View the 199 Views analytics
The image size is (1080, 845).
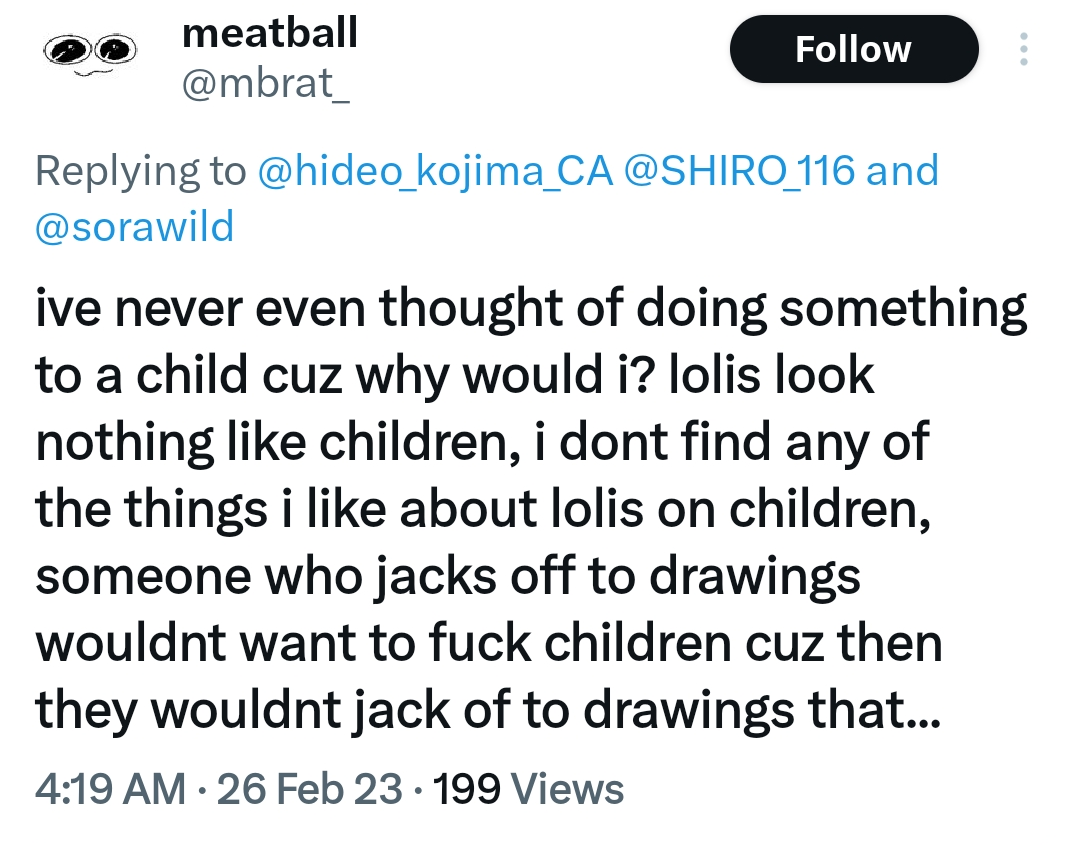click(x=528, y=788)
